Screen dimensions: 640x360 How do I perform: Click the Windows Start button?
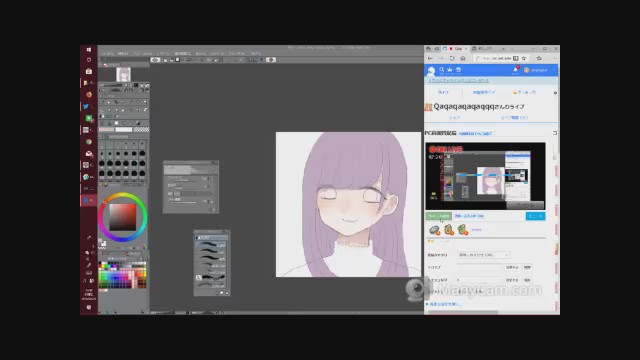[x=89, y=49]
